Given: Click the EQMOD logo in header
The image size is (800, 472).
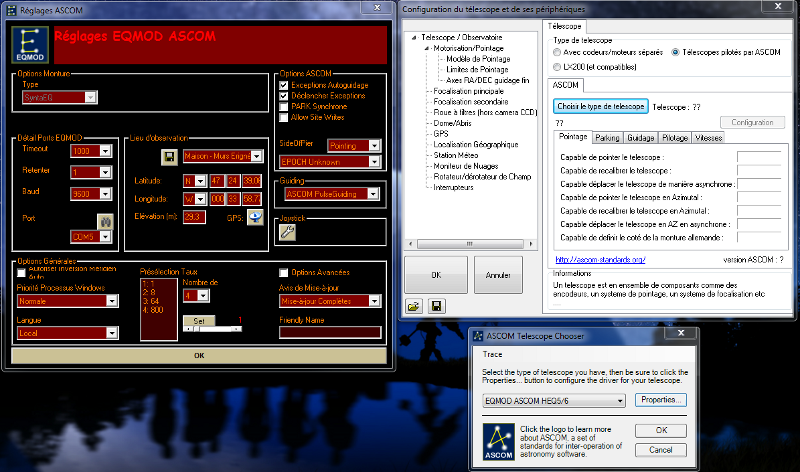Looking at the screenshot, I should 31,46.
